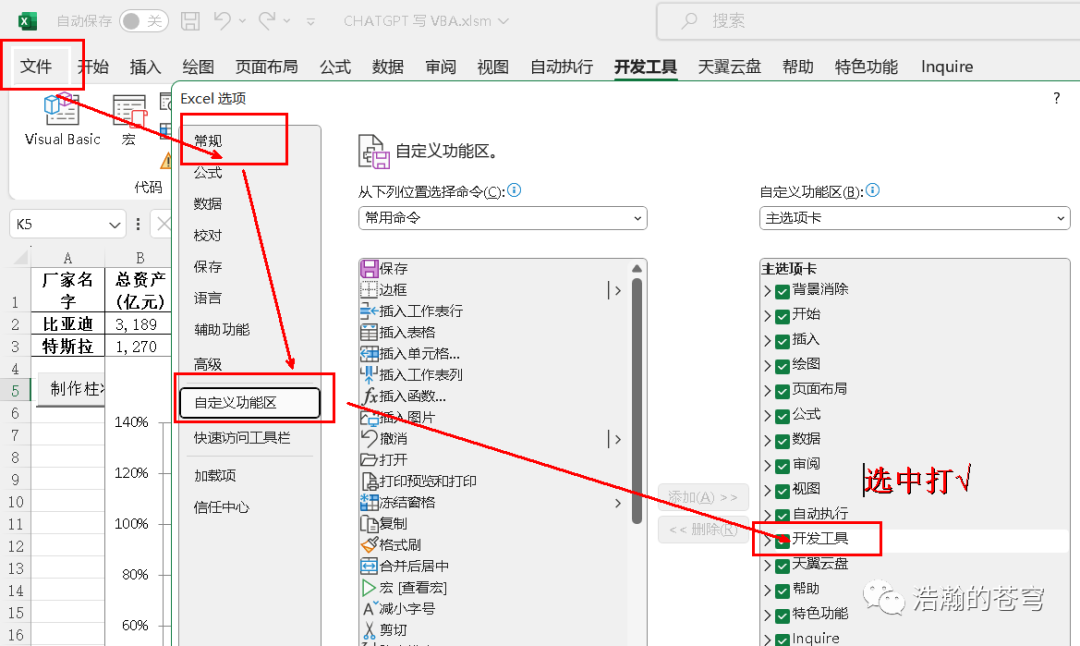Expand the 审阅 tab tree node
1080x646 pixels.
767,466
